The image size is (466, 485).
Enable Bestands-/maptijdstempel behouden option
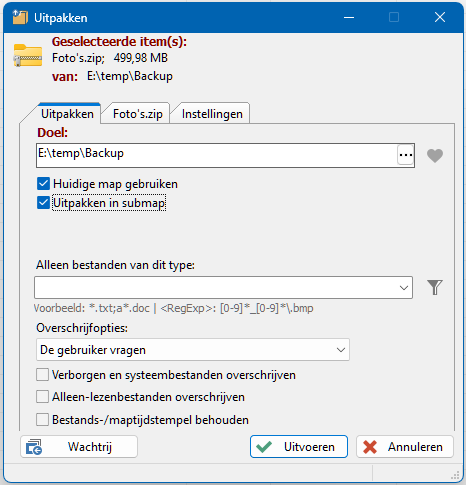(x=42, y=420)
